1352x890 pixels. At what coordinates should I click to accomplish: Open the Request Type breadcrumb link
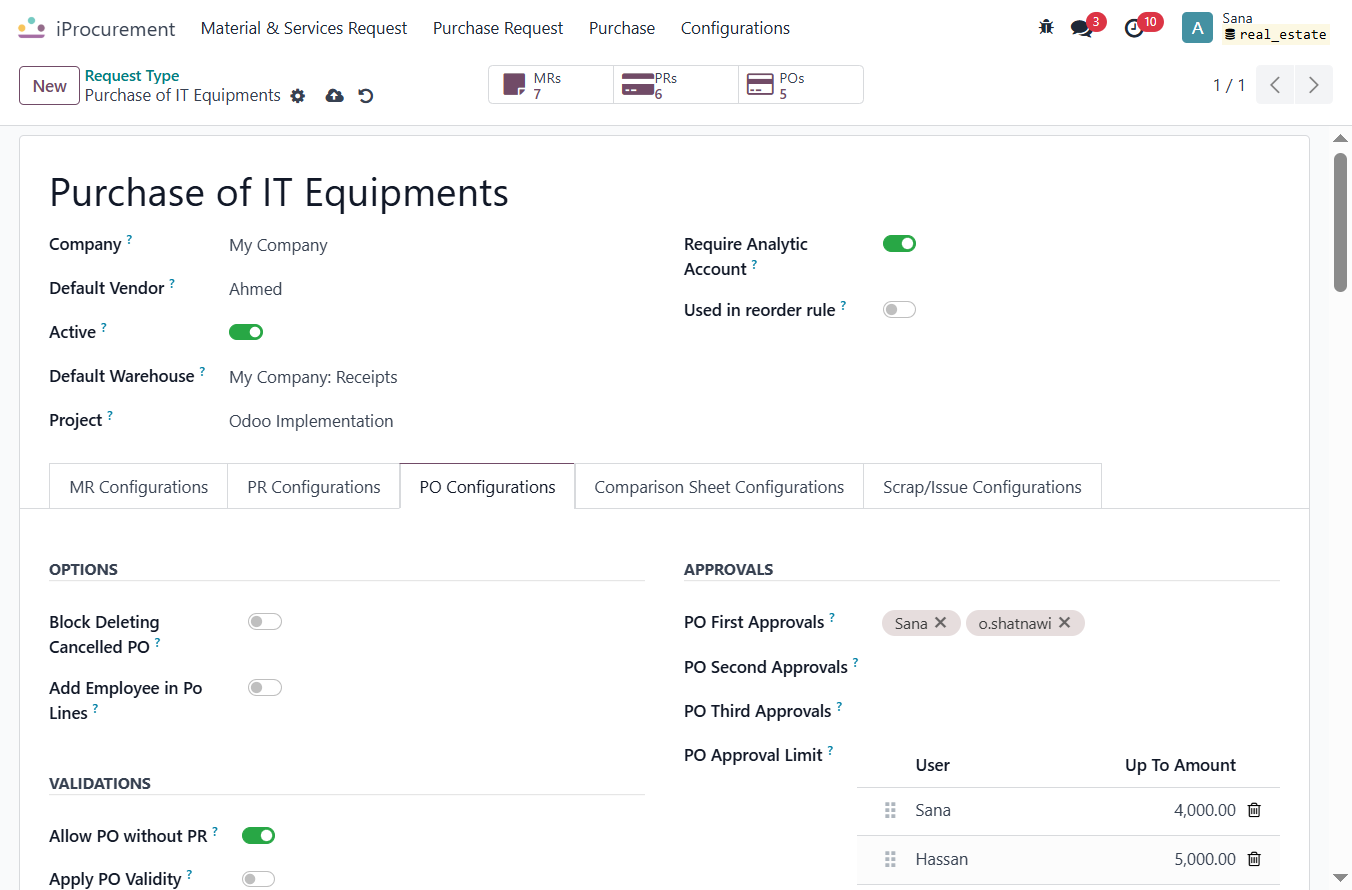(x=132, y=76)
